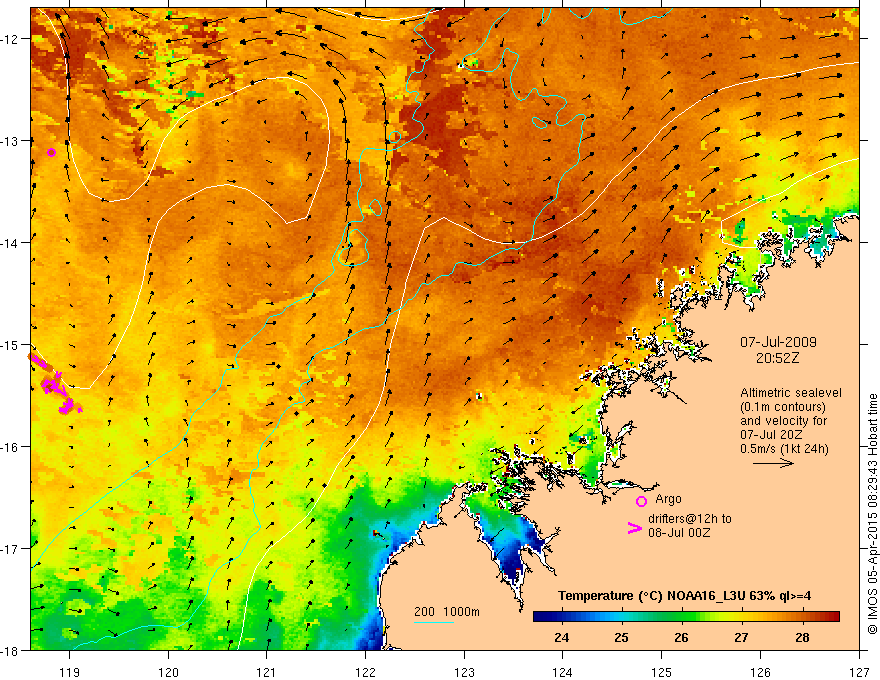Click the color bar near 28 degrees

point(803,617)
